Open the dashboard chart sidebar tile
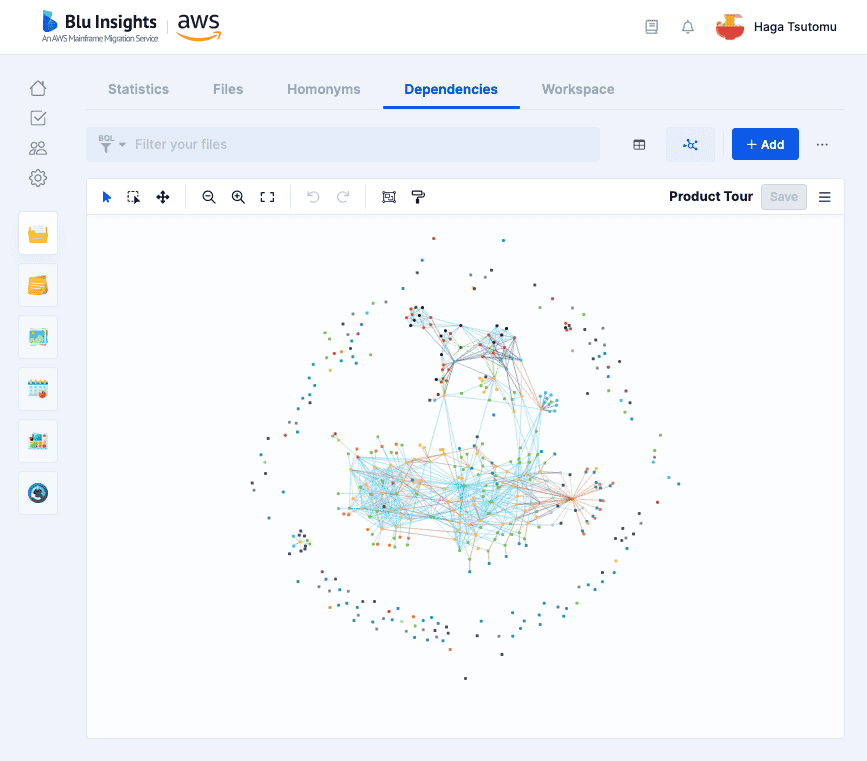 (x=38, y=441)
